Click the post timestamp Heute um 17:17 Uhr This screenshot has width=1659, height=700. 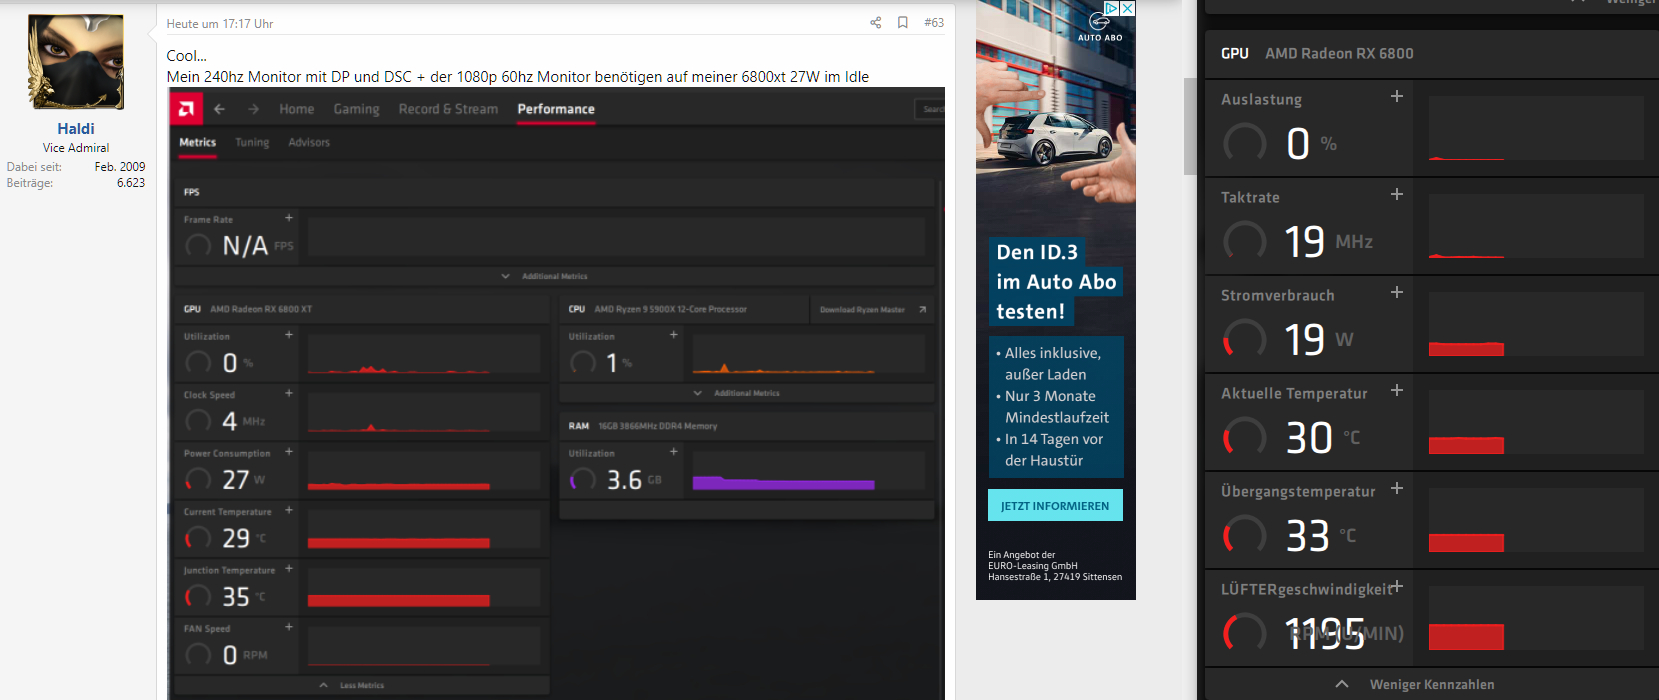click(219, 23)
